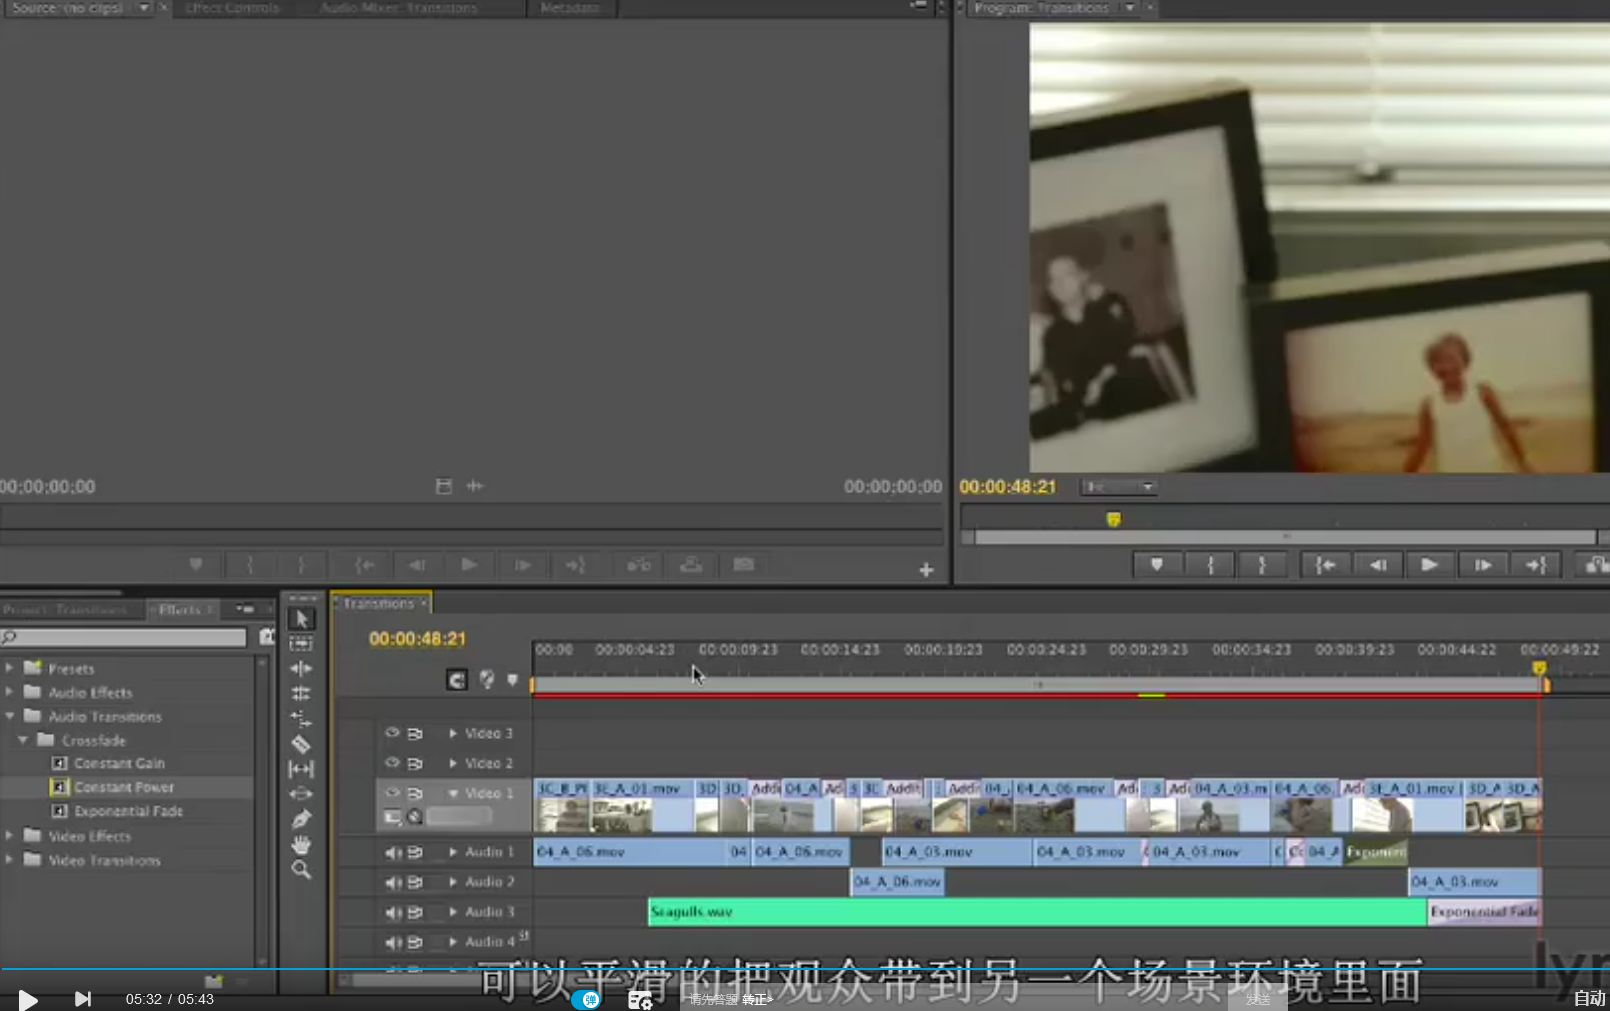Screen dimensions: 1610x1011
Task: Expand the Presets folder
Action: click(x=10, y=667)
